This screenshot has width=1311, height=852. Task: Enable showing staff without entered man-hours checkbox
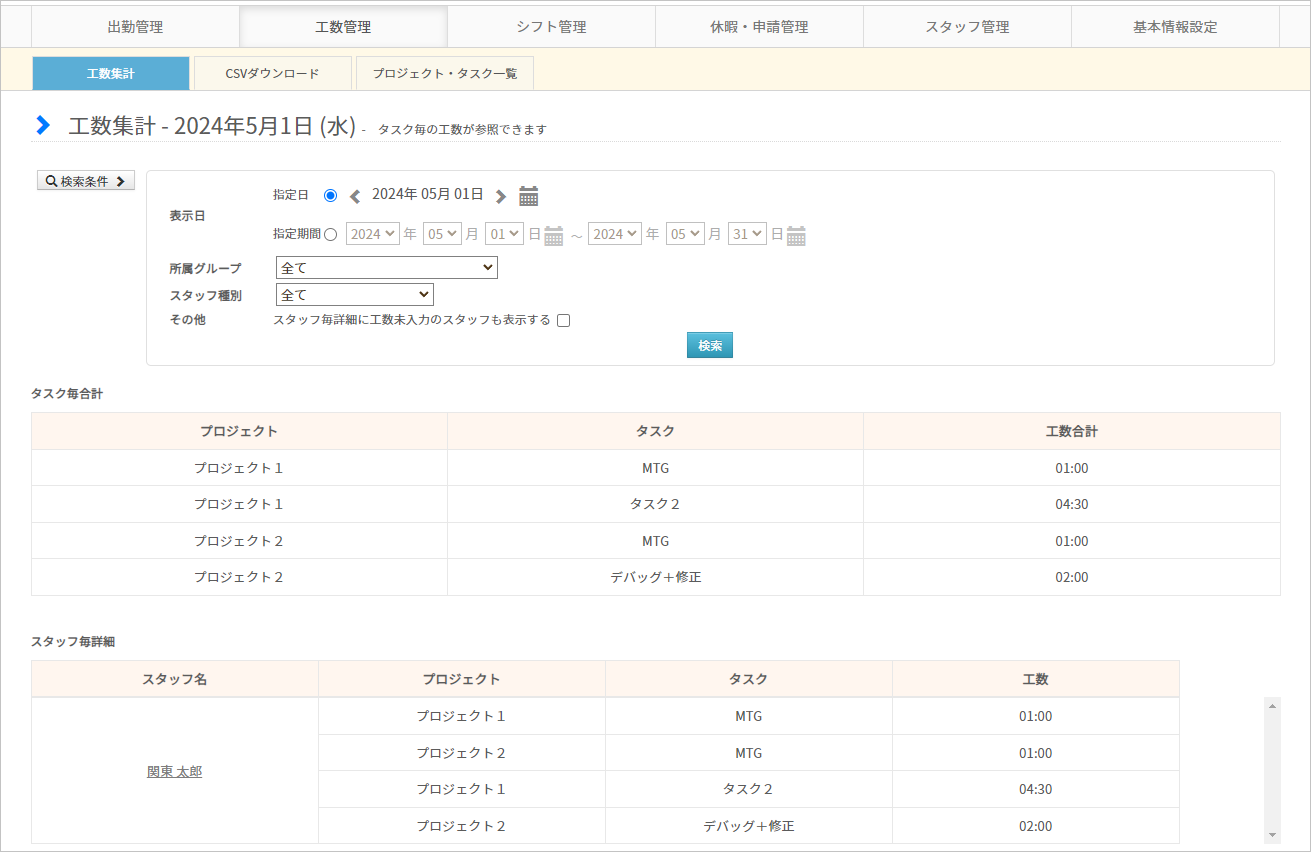(563, 321)
